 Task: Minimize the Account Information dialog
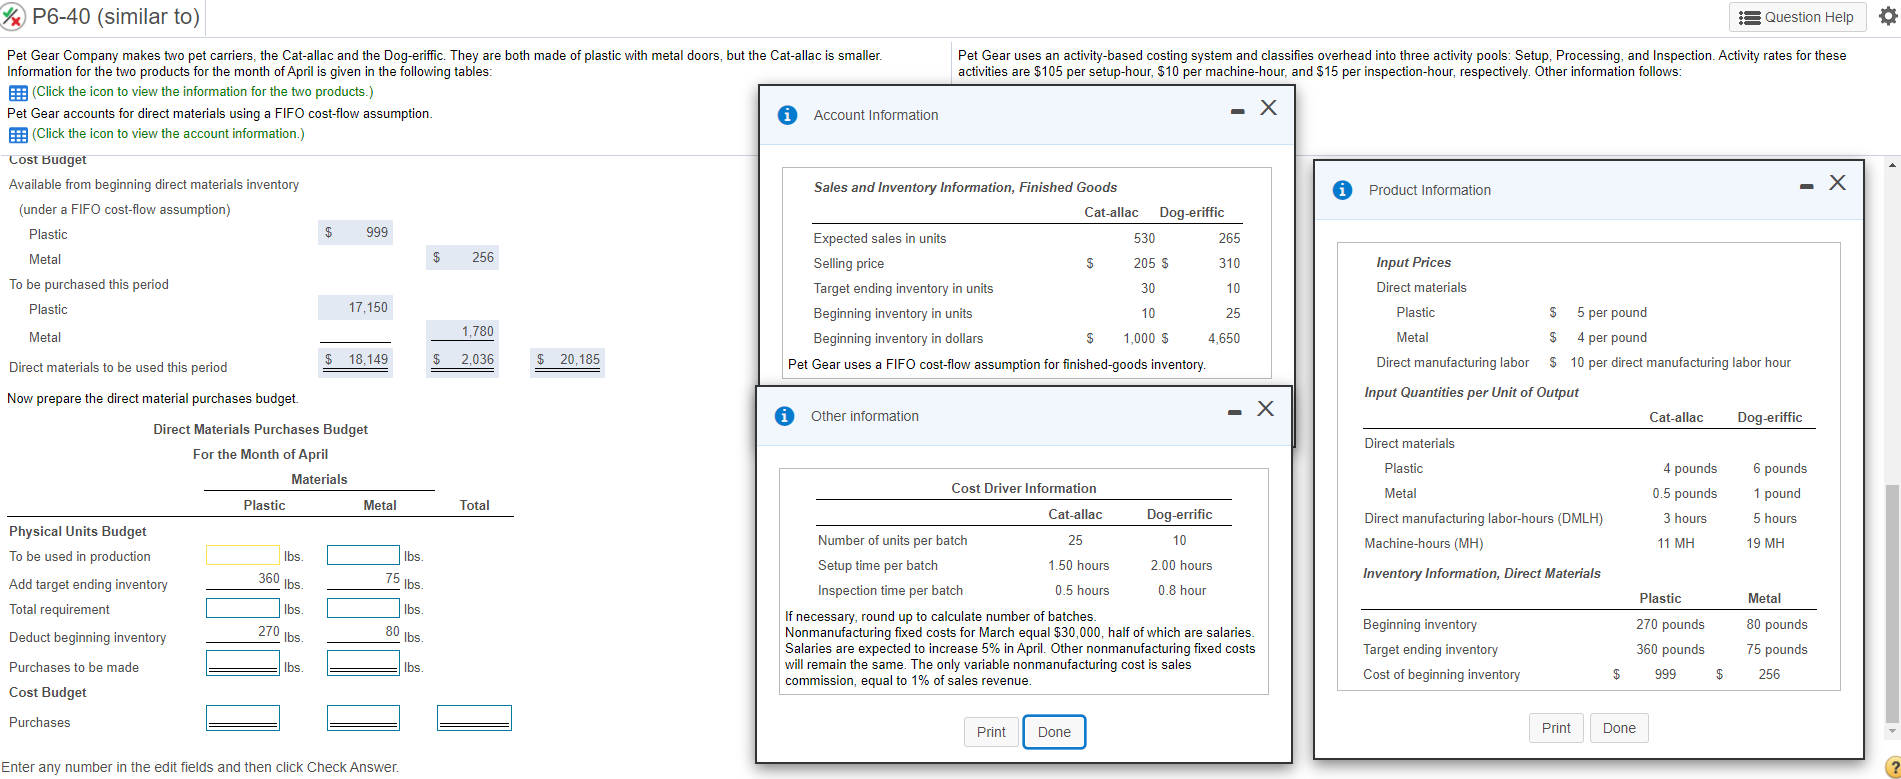(1238, 111)
